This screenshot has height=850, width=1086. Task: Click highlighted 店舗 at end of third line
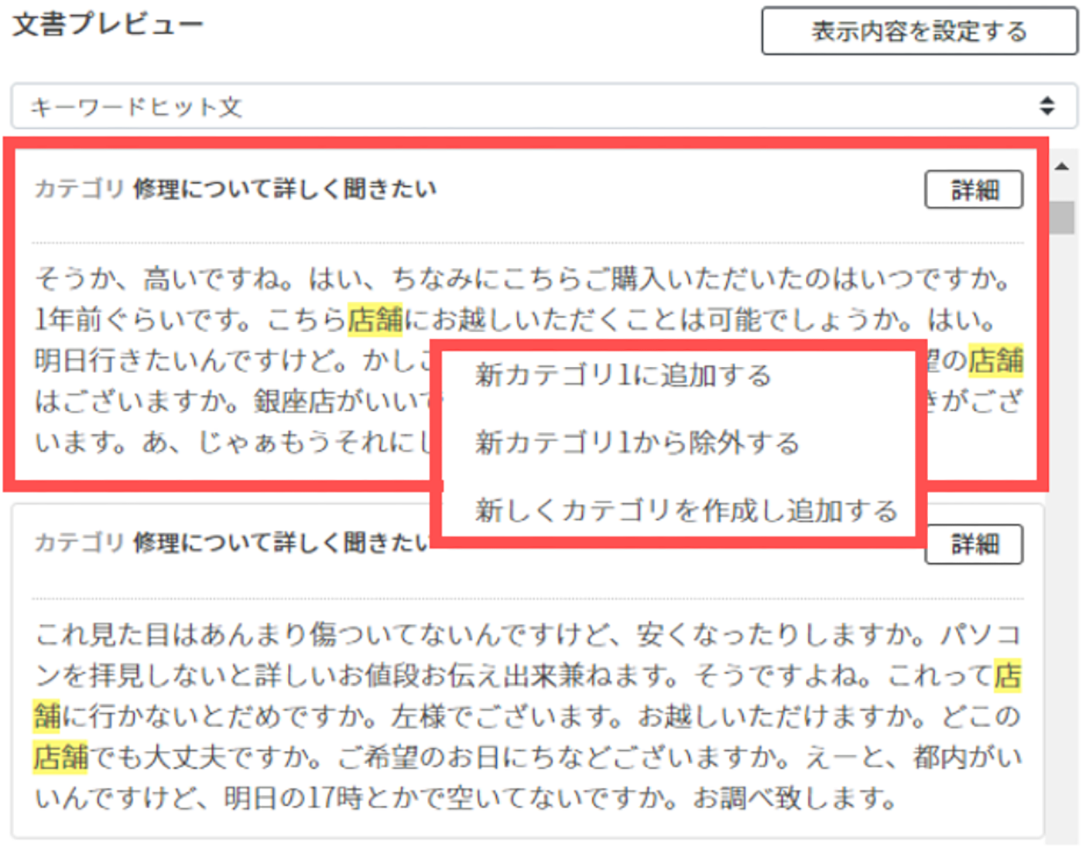[995, 360]
